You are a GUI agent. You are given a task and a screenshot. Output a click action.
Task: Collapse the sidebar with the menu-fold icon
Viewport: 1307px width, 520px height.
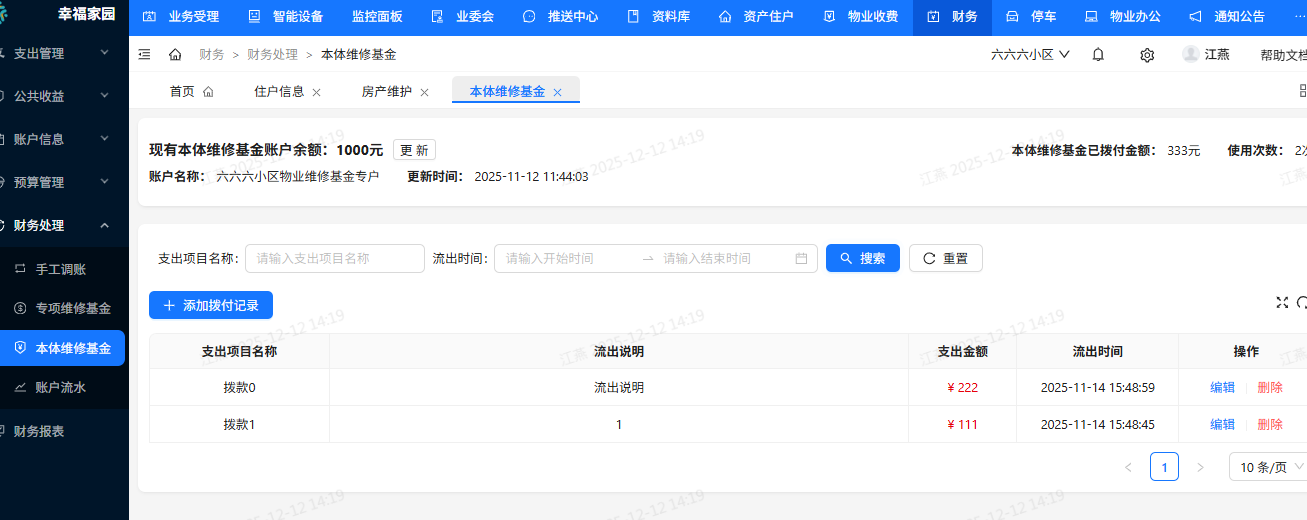point(145,54)
